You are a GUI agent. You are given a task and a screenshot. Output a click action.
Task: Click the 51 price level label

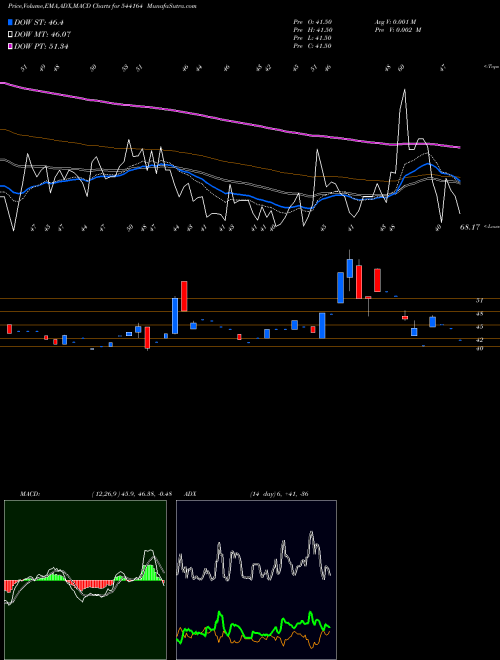(479, 301)
